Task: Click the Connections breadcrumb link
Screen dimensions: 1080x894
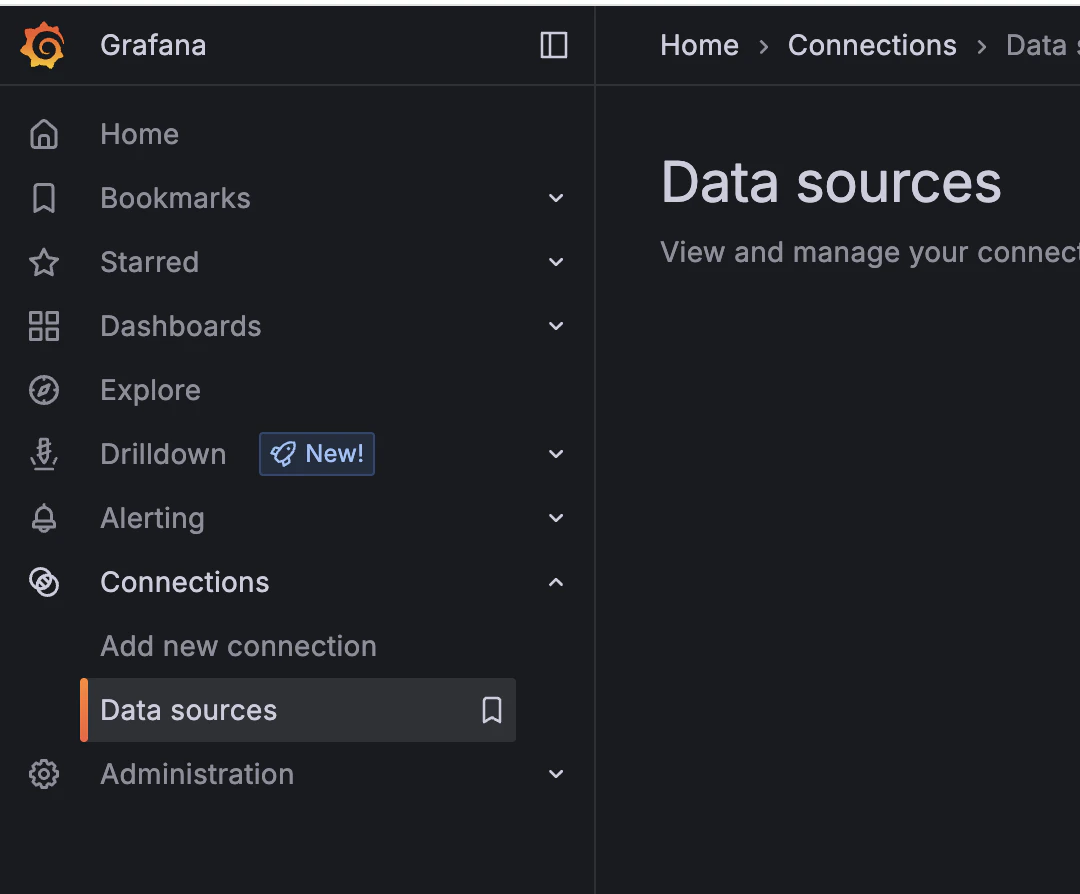Action: 872,45
